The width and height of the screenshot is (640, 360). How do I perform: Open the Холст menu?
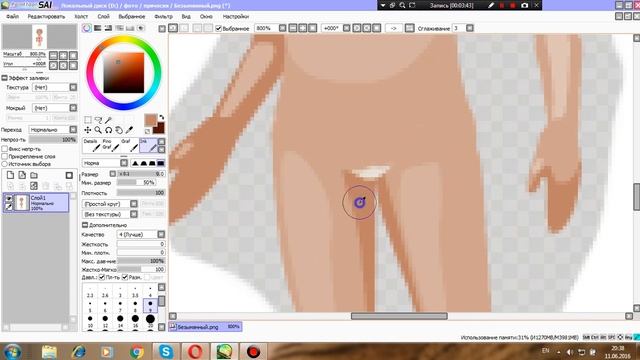pos(81,16)
